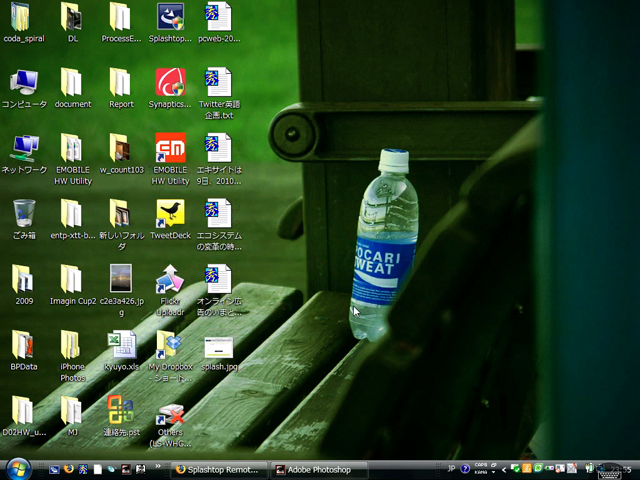The height and width of the screenshot is (480, 640).
Task: Open the w_count103 folder
Action: (x=121, y=148)
